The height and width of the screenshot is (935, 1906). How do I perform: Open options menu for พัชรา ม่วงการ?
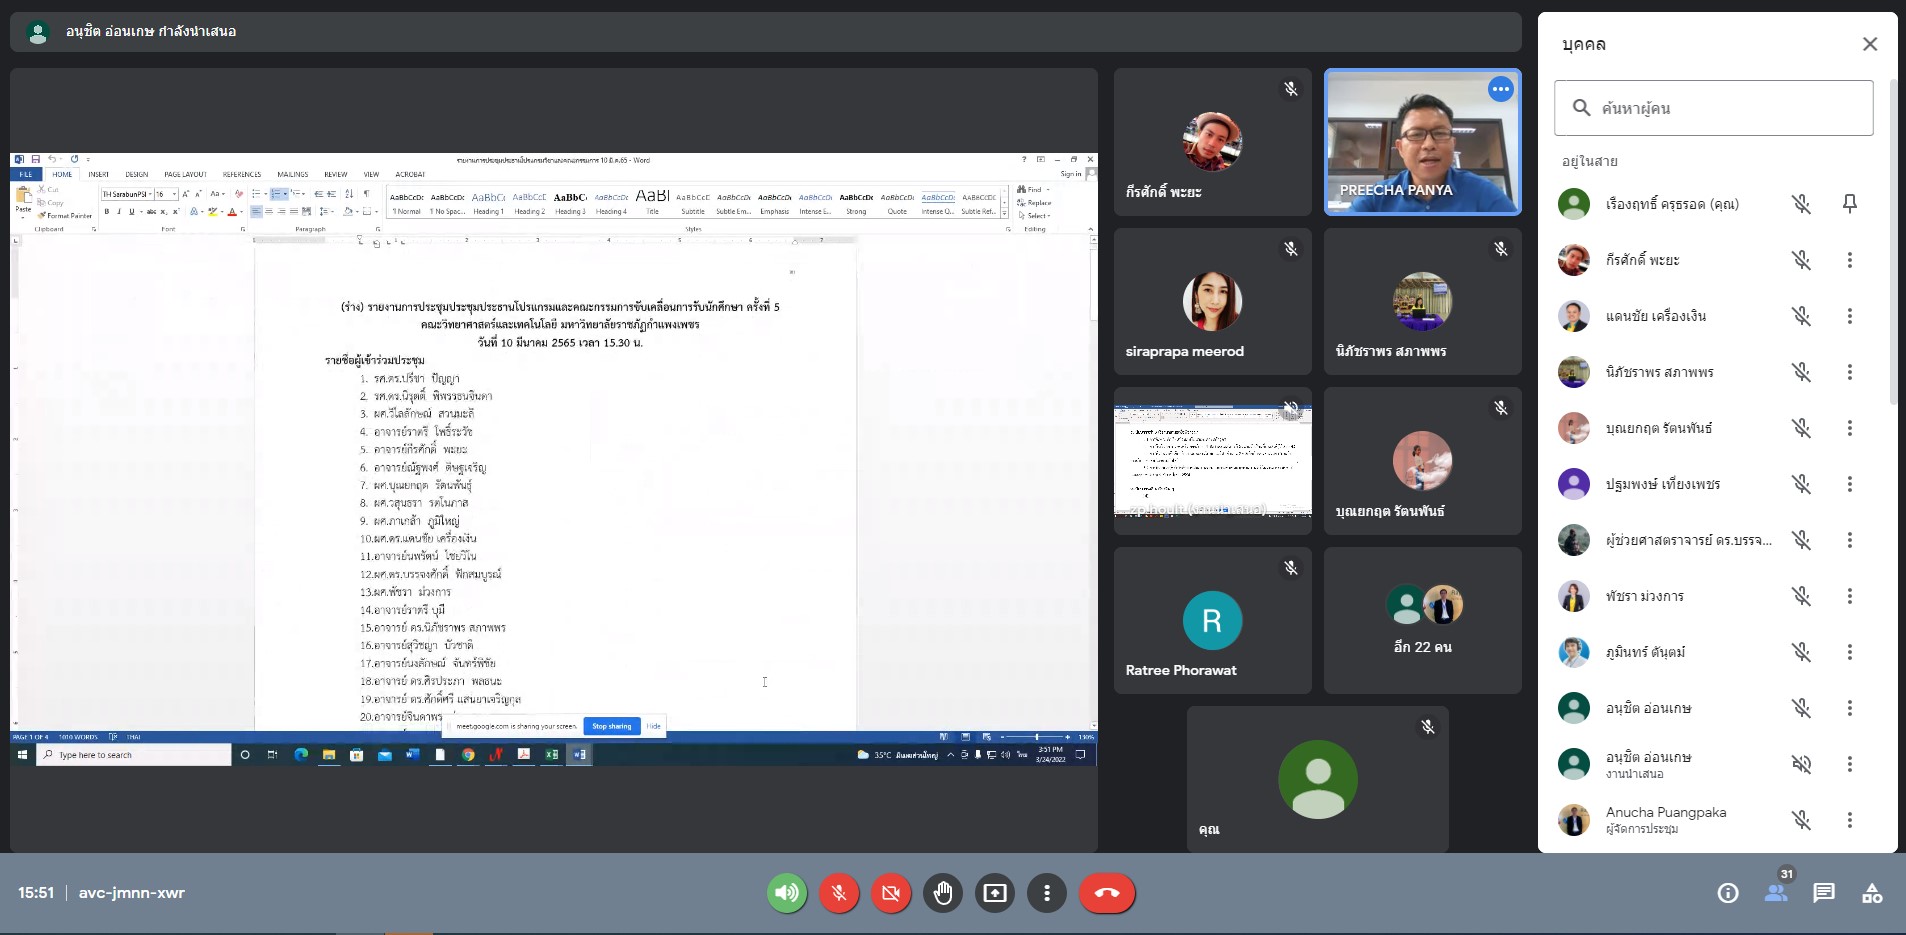pos(1849,596)
